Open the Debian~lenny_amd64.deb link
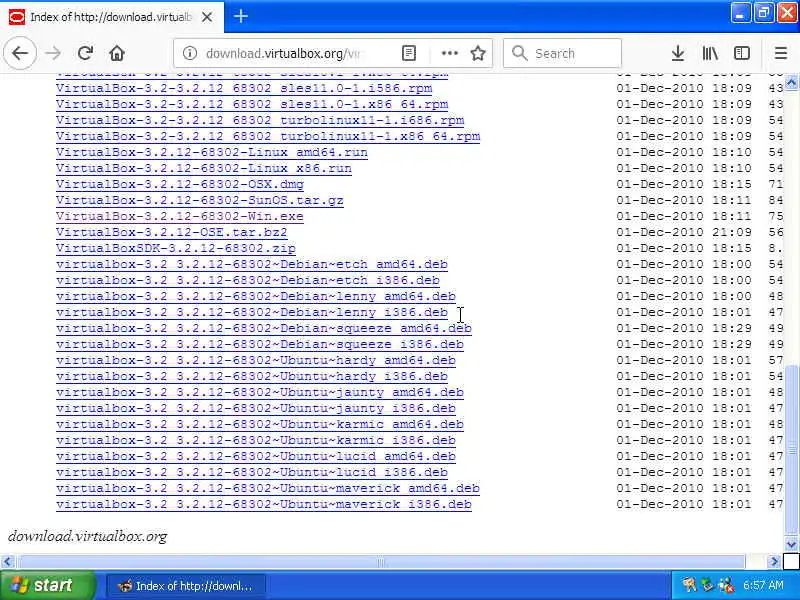 (256, 296)
